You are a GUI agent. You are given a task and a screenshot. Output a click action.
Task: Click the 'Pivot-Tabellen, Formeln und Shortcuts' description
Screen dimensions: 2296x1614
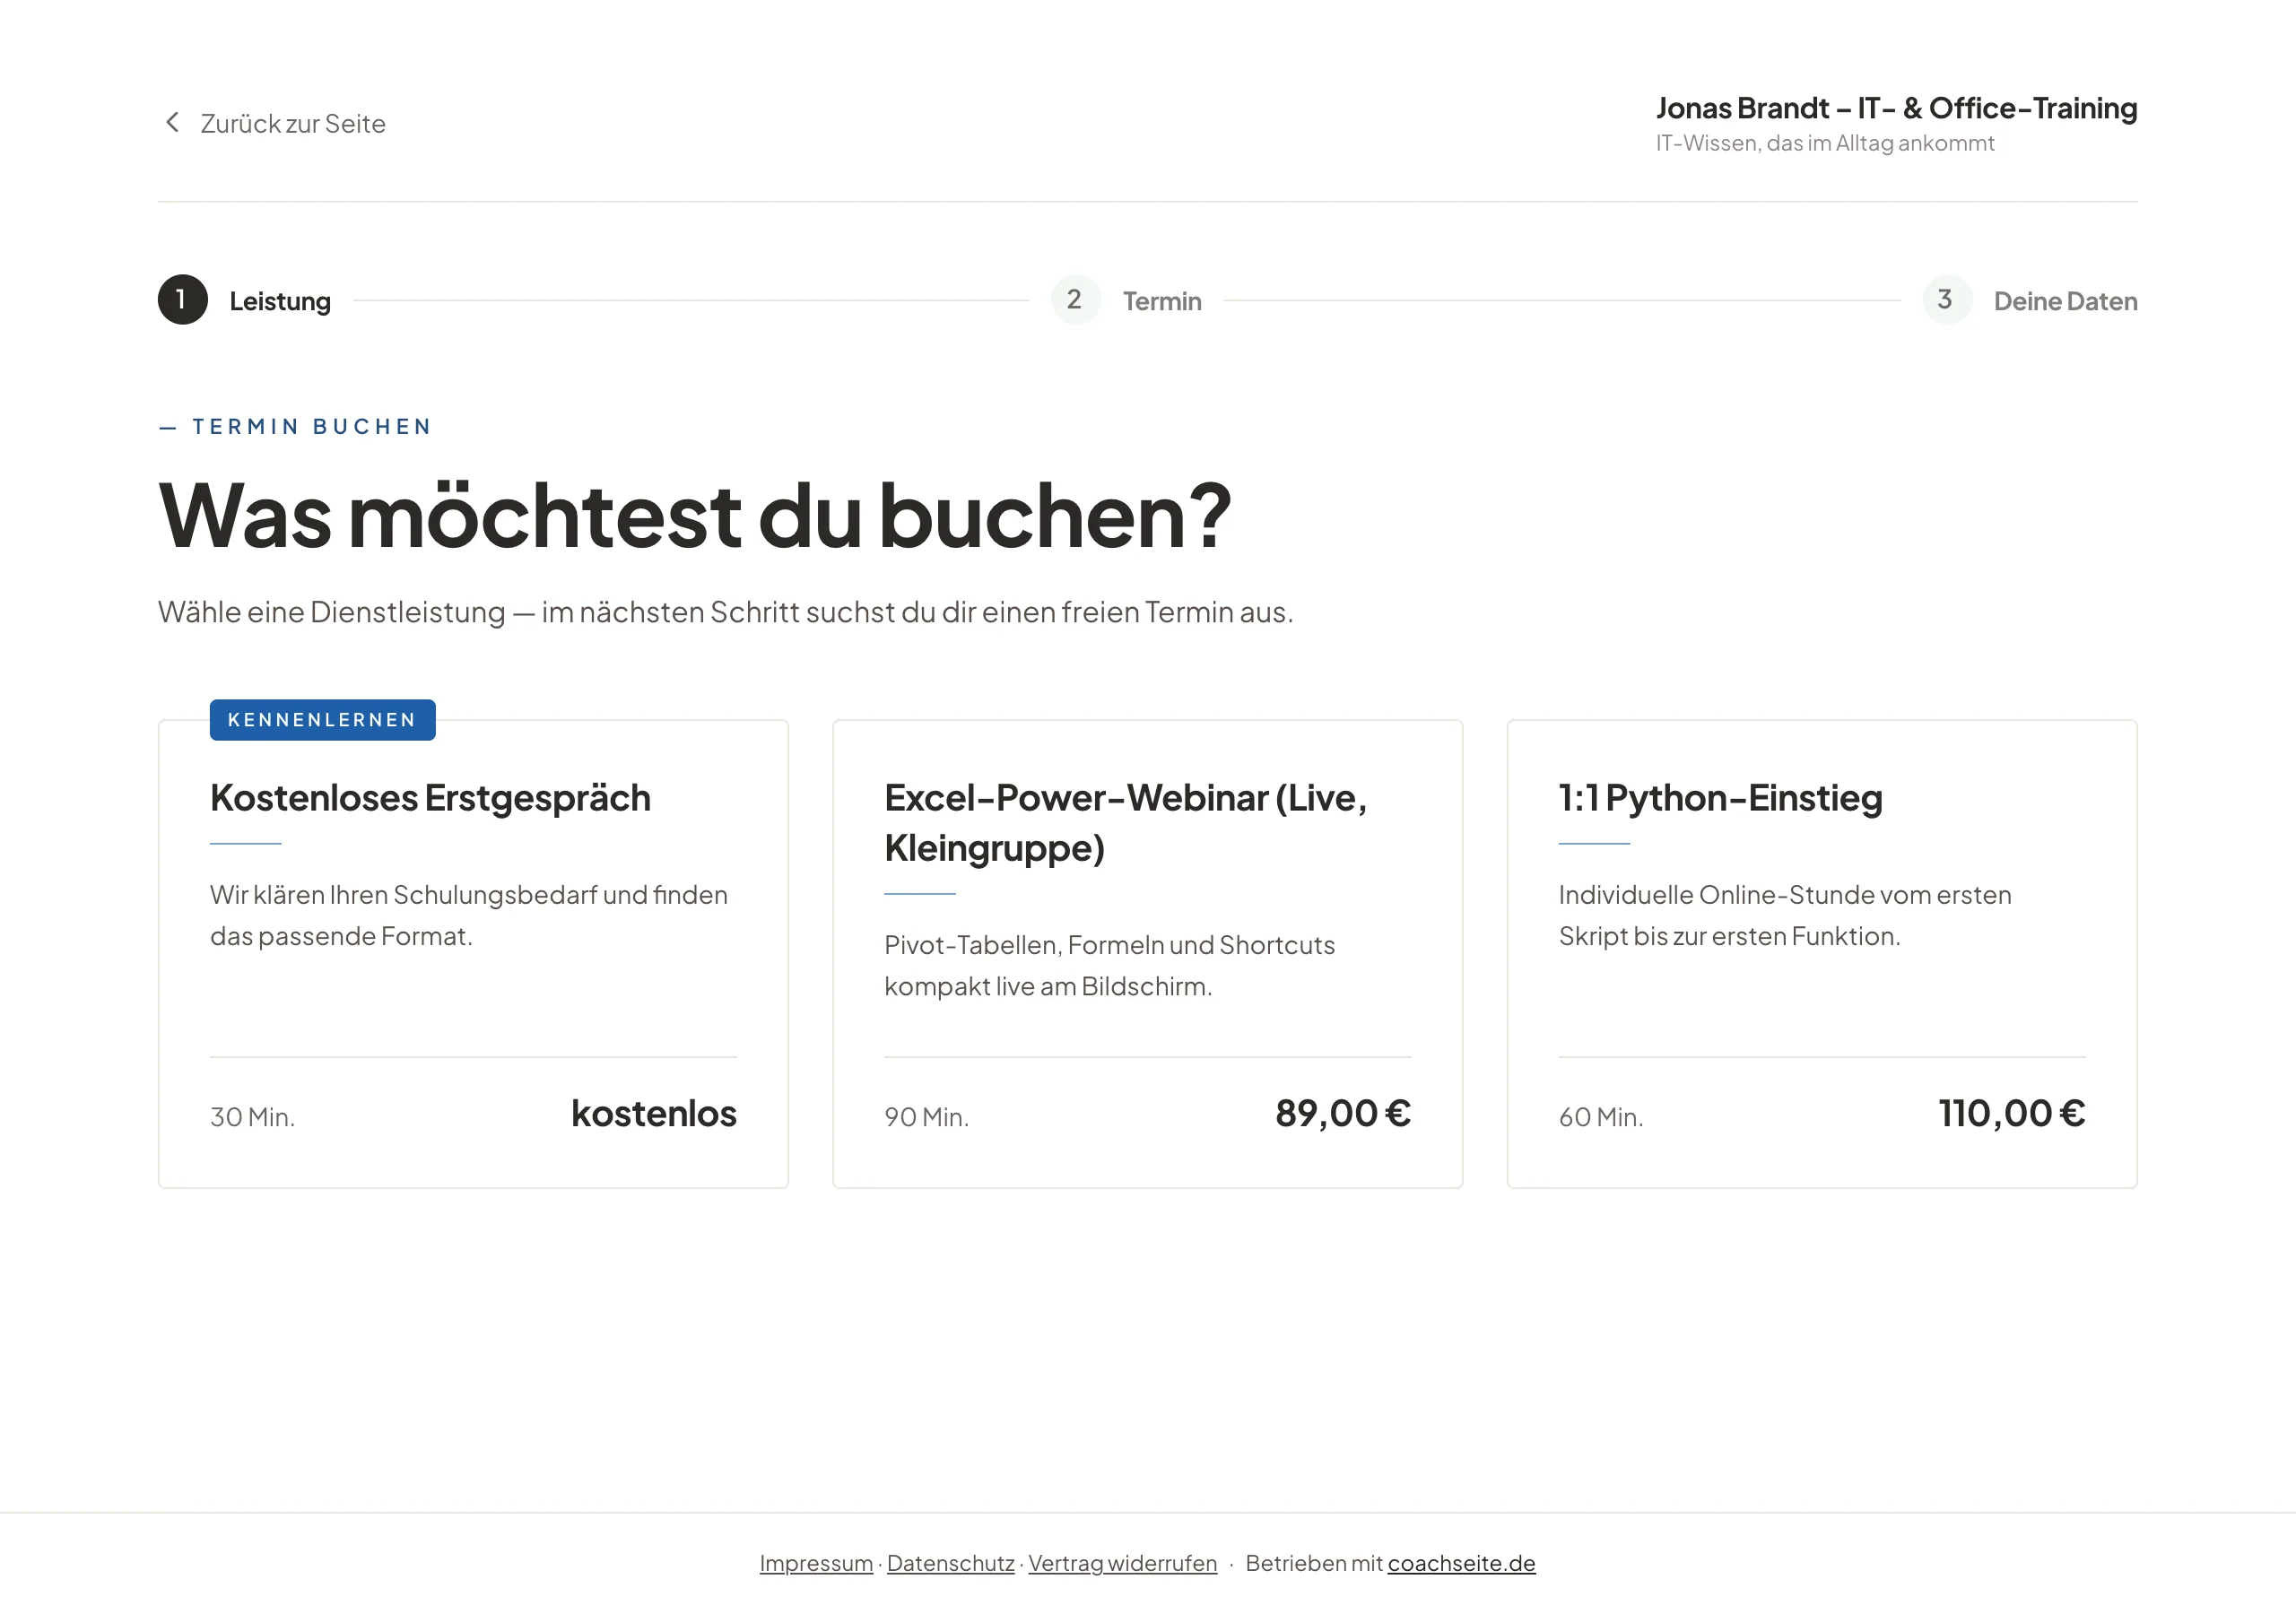coord(1109,965)
